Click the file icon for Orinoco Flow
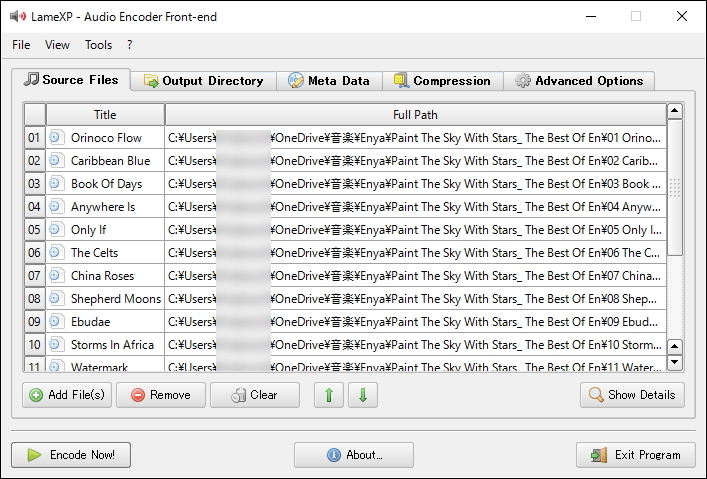 (x=56, y=137)
